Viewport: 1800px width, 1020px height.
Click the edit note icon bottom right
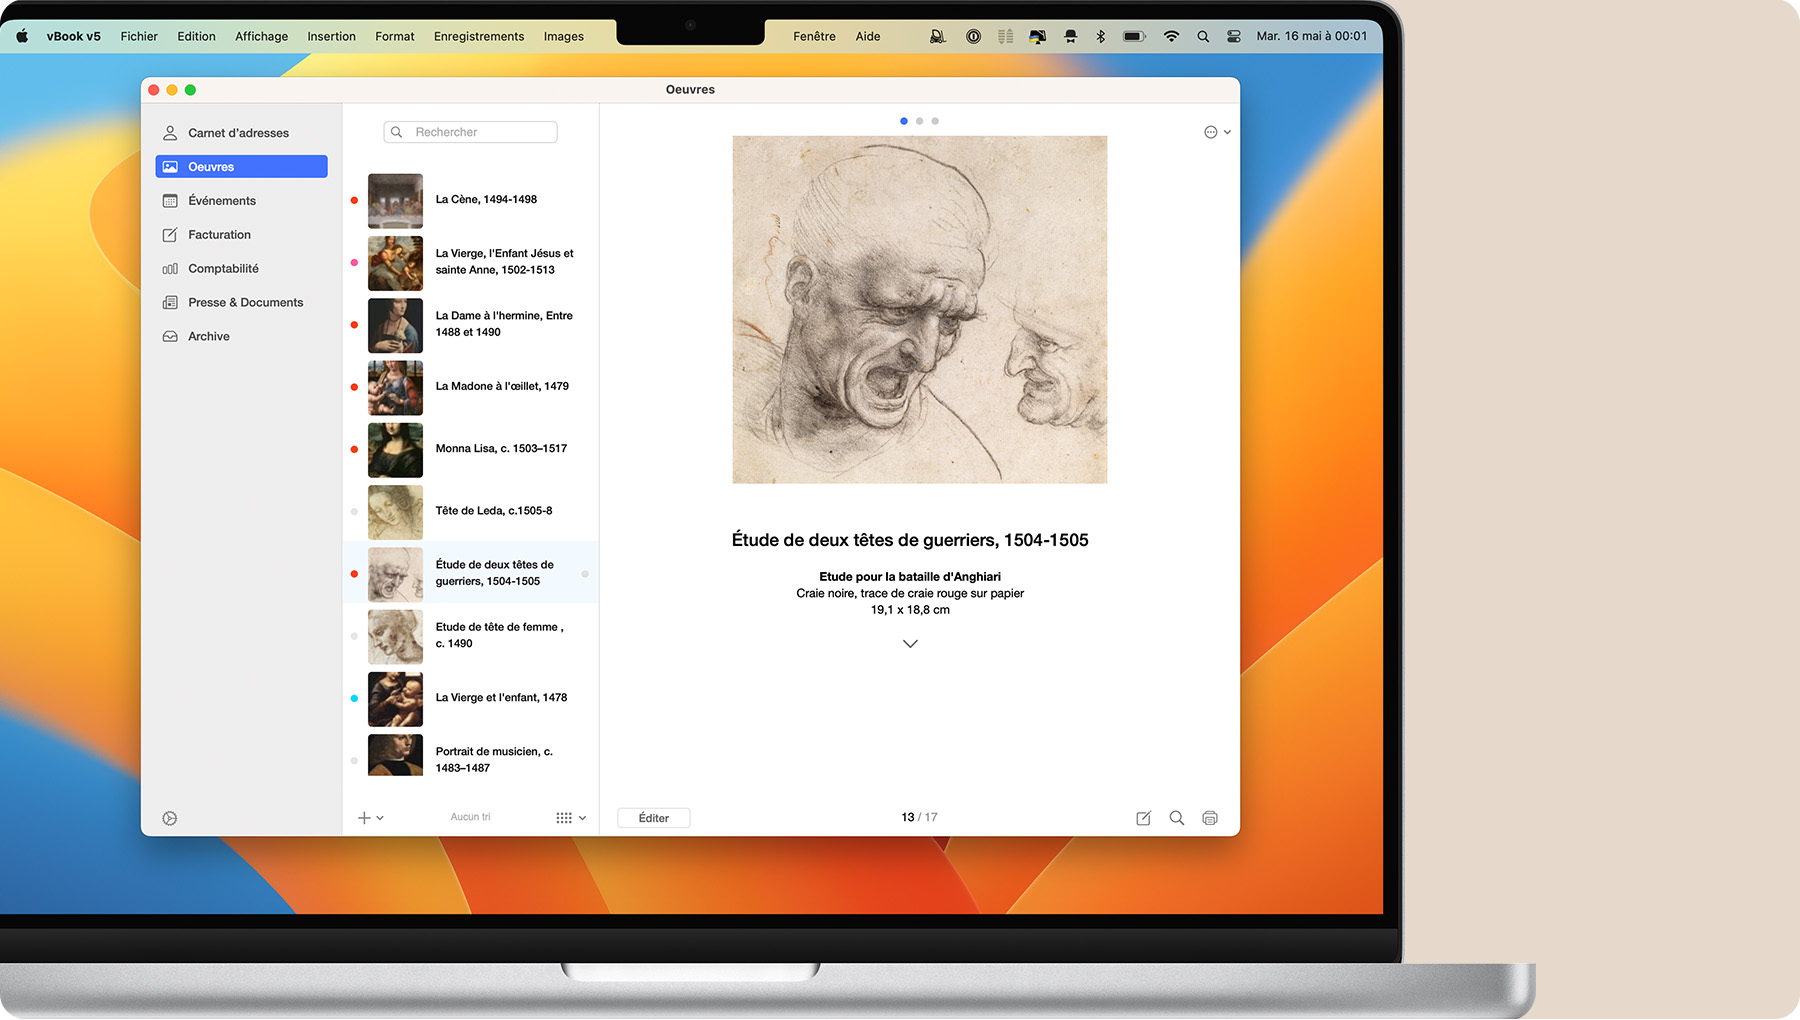1143,818
